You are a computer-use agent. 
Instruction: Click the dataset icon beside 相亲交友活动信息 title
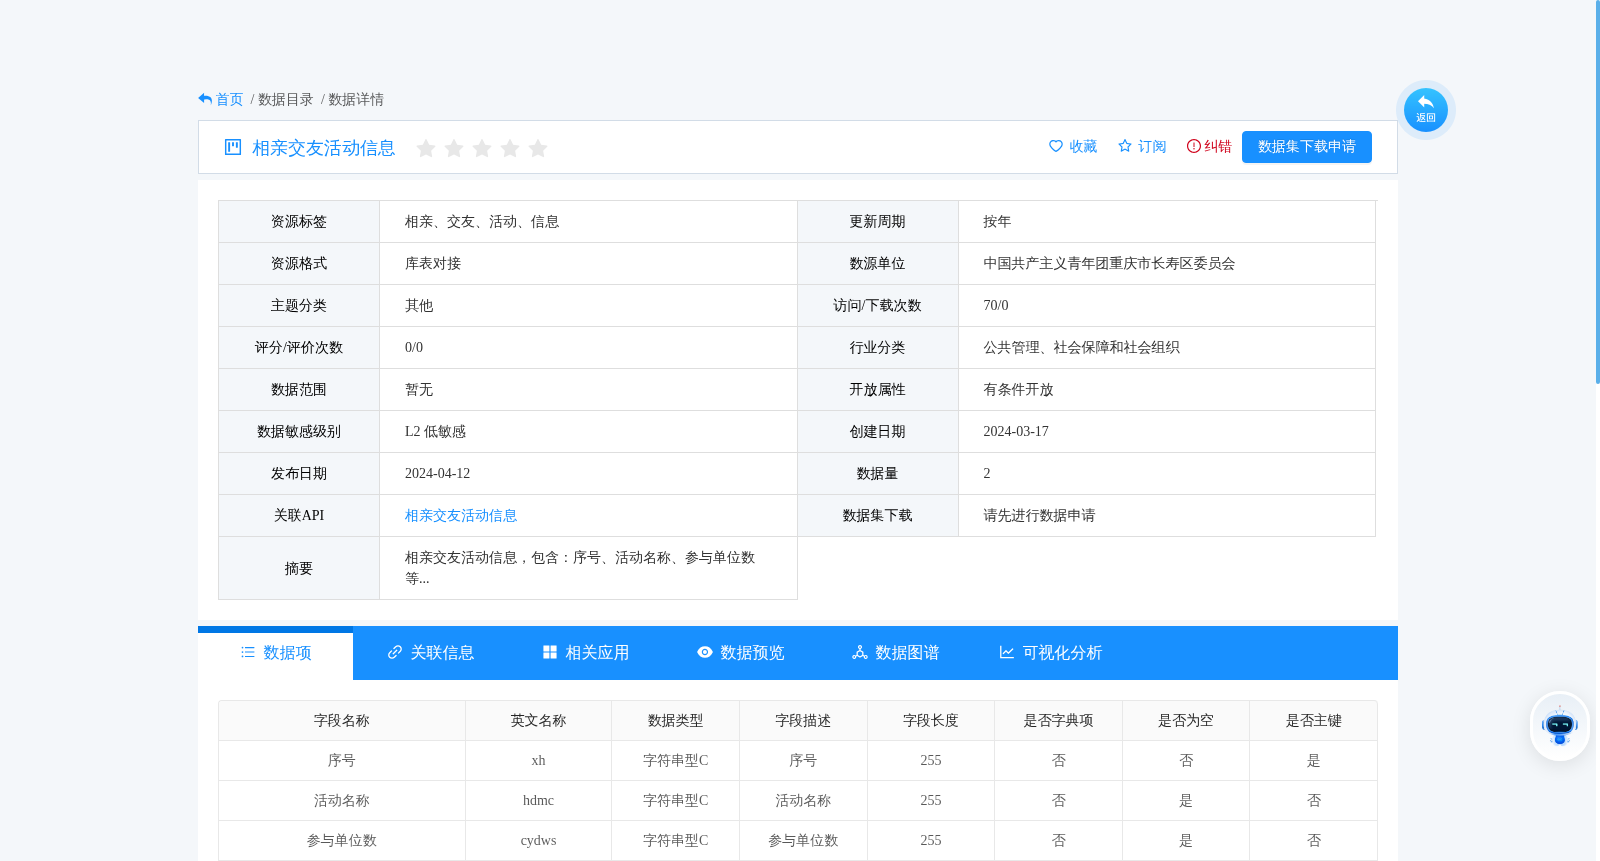233,147
